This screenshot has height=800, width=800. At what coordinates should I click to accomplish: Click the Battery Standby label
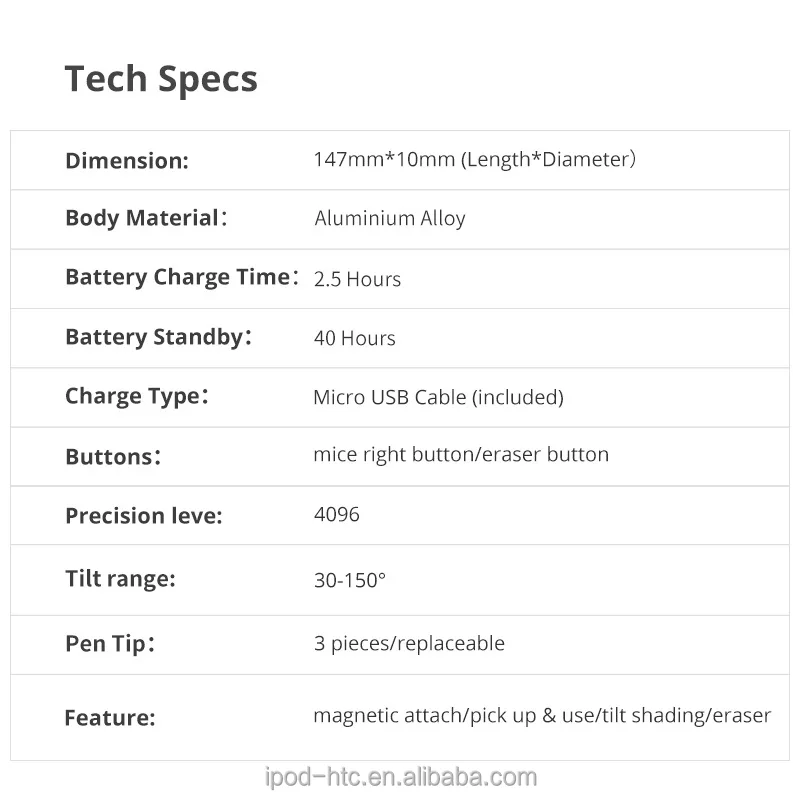[x=158, y=337]
